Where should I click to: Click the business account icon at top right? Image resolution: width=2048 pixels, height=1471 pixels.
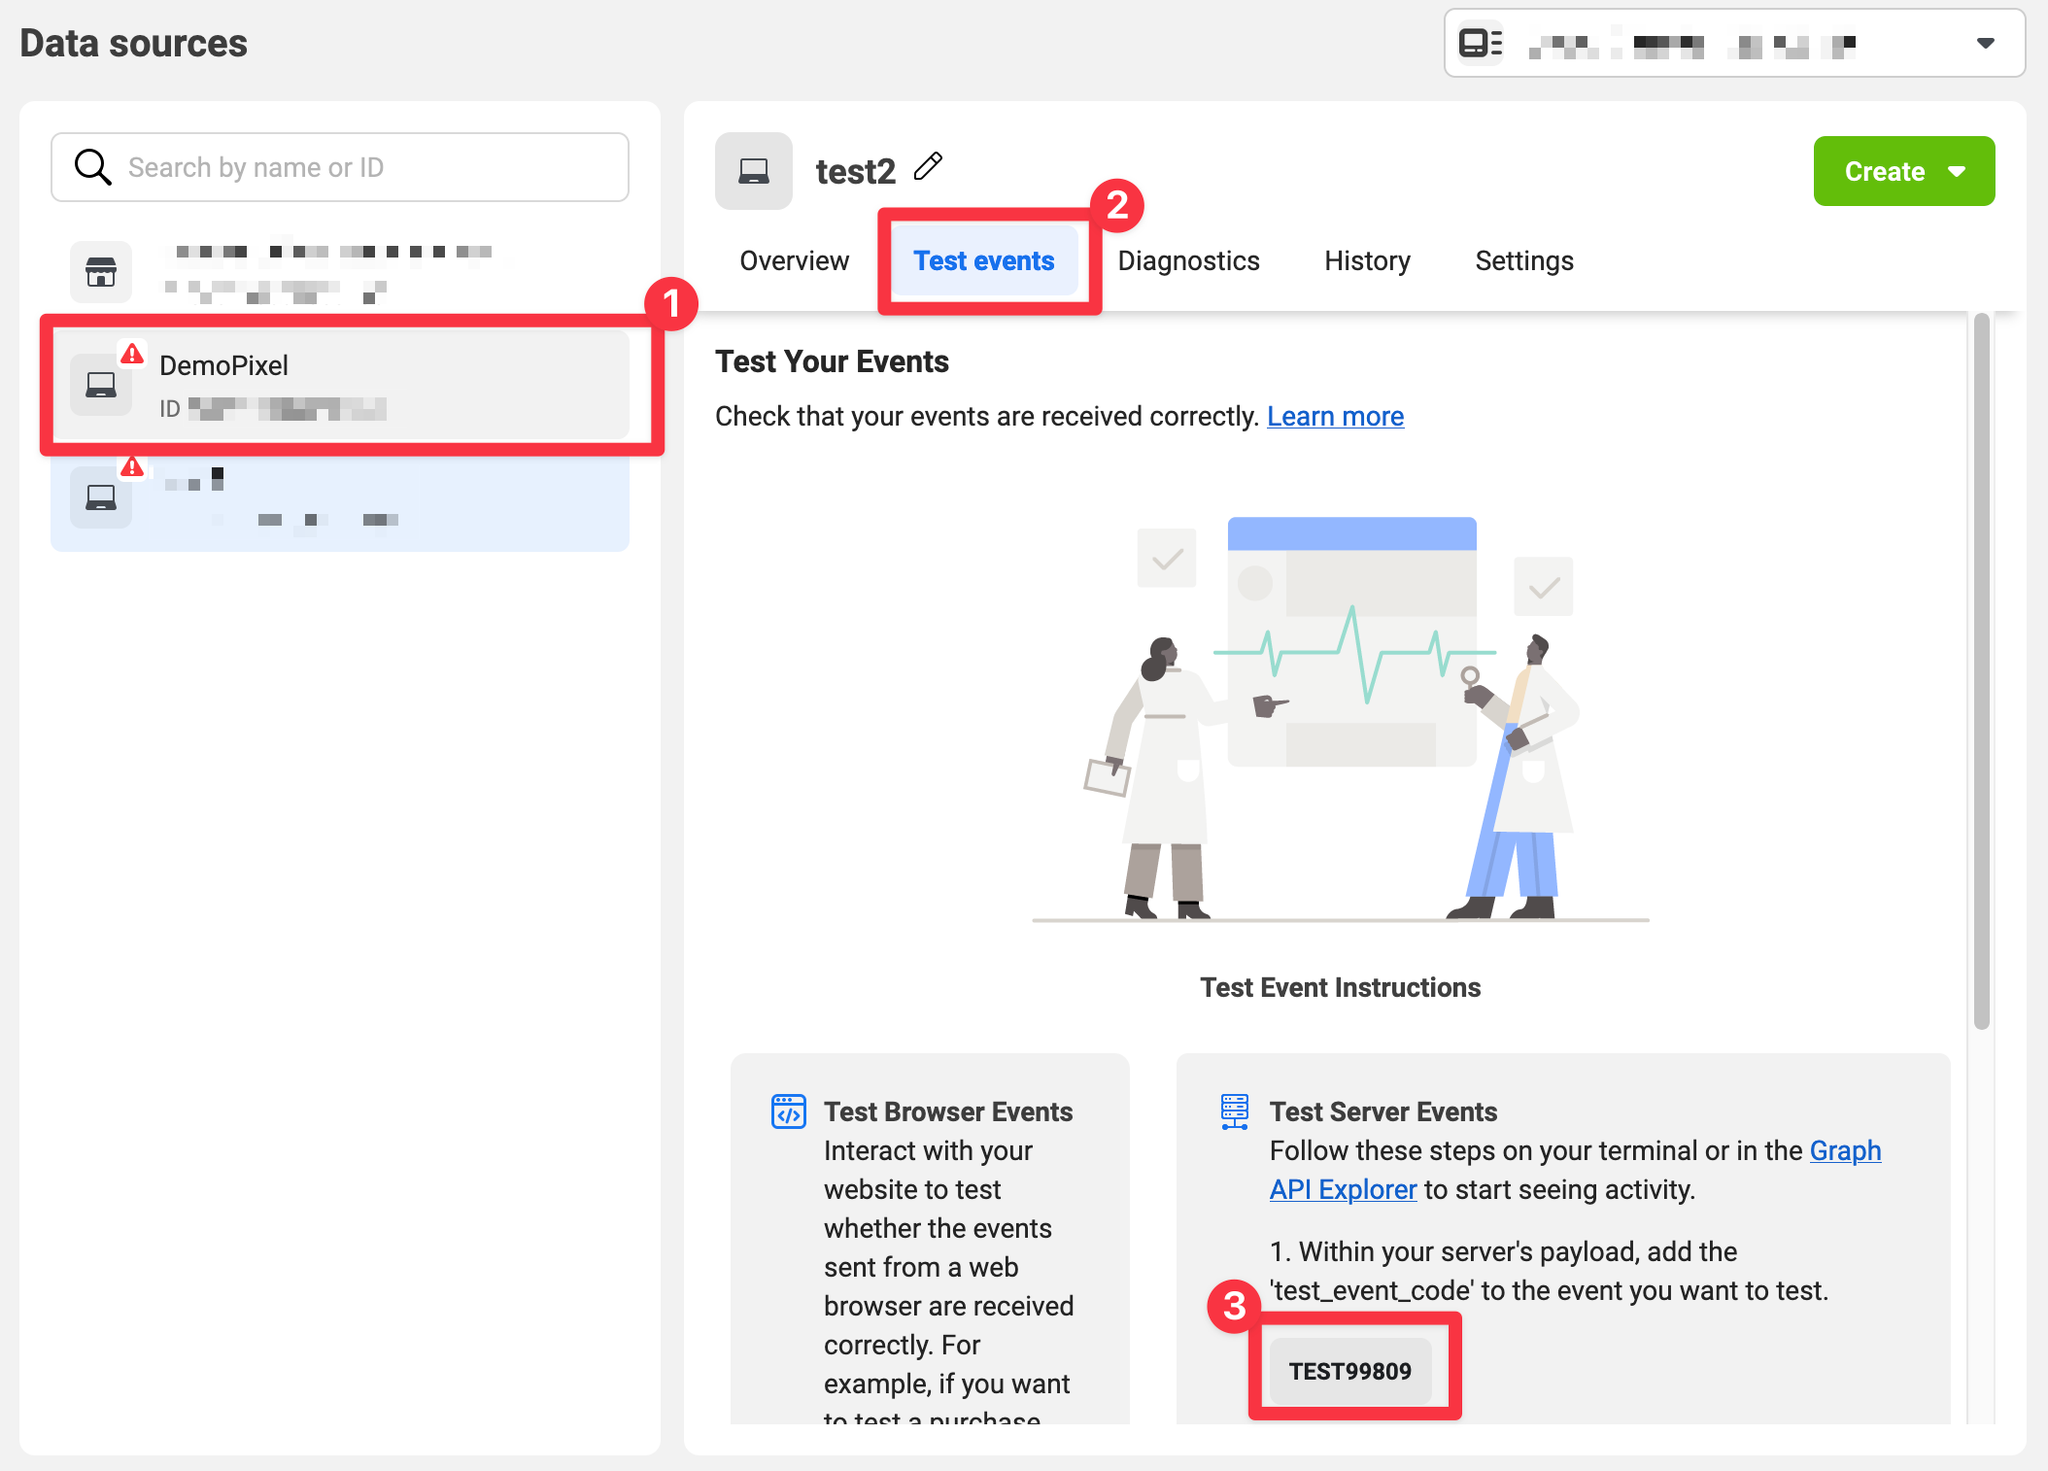coord(1480,43)
